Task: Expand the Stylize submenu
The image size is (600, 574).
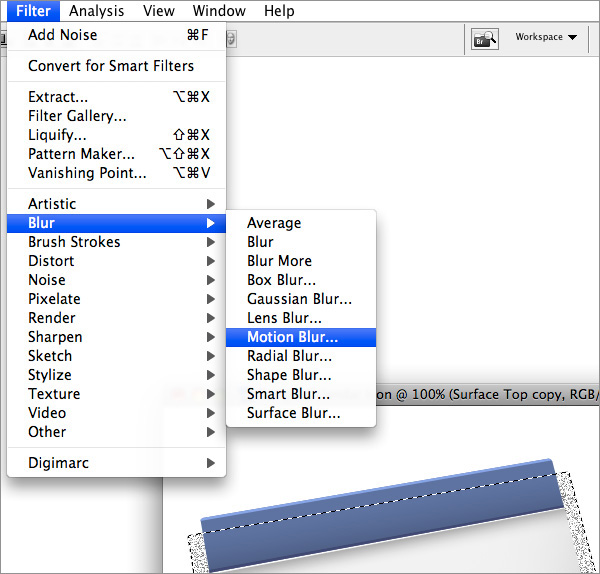Action: pos(116,375)
